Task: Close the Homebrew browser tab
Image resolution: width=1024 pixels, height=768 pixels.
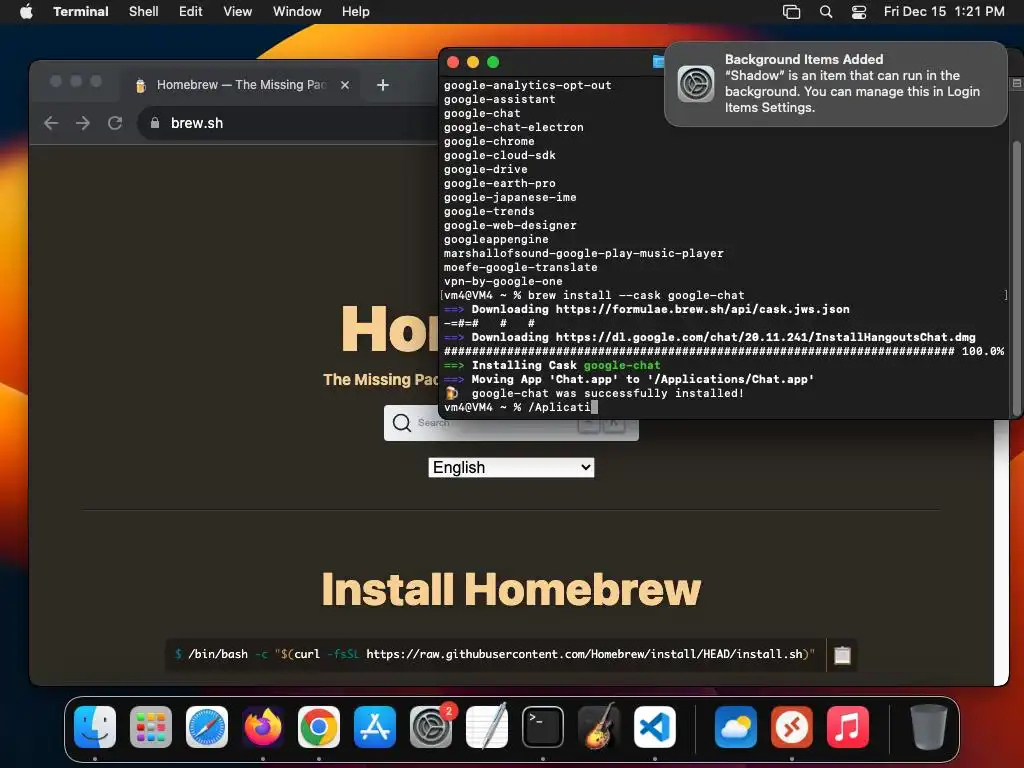Action: (x=345, y=85)
